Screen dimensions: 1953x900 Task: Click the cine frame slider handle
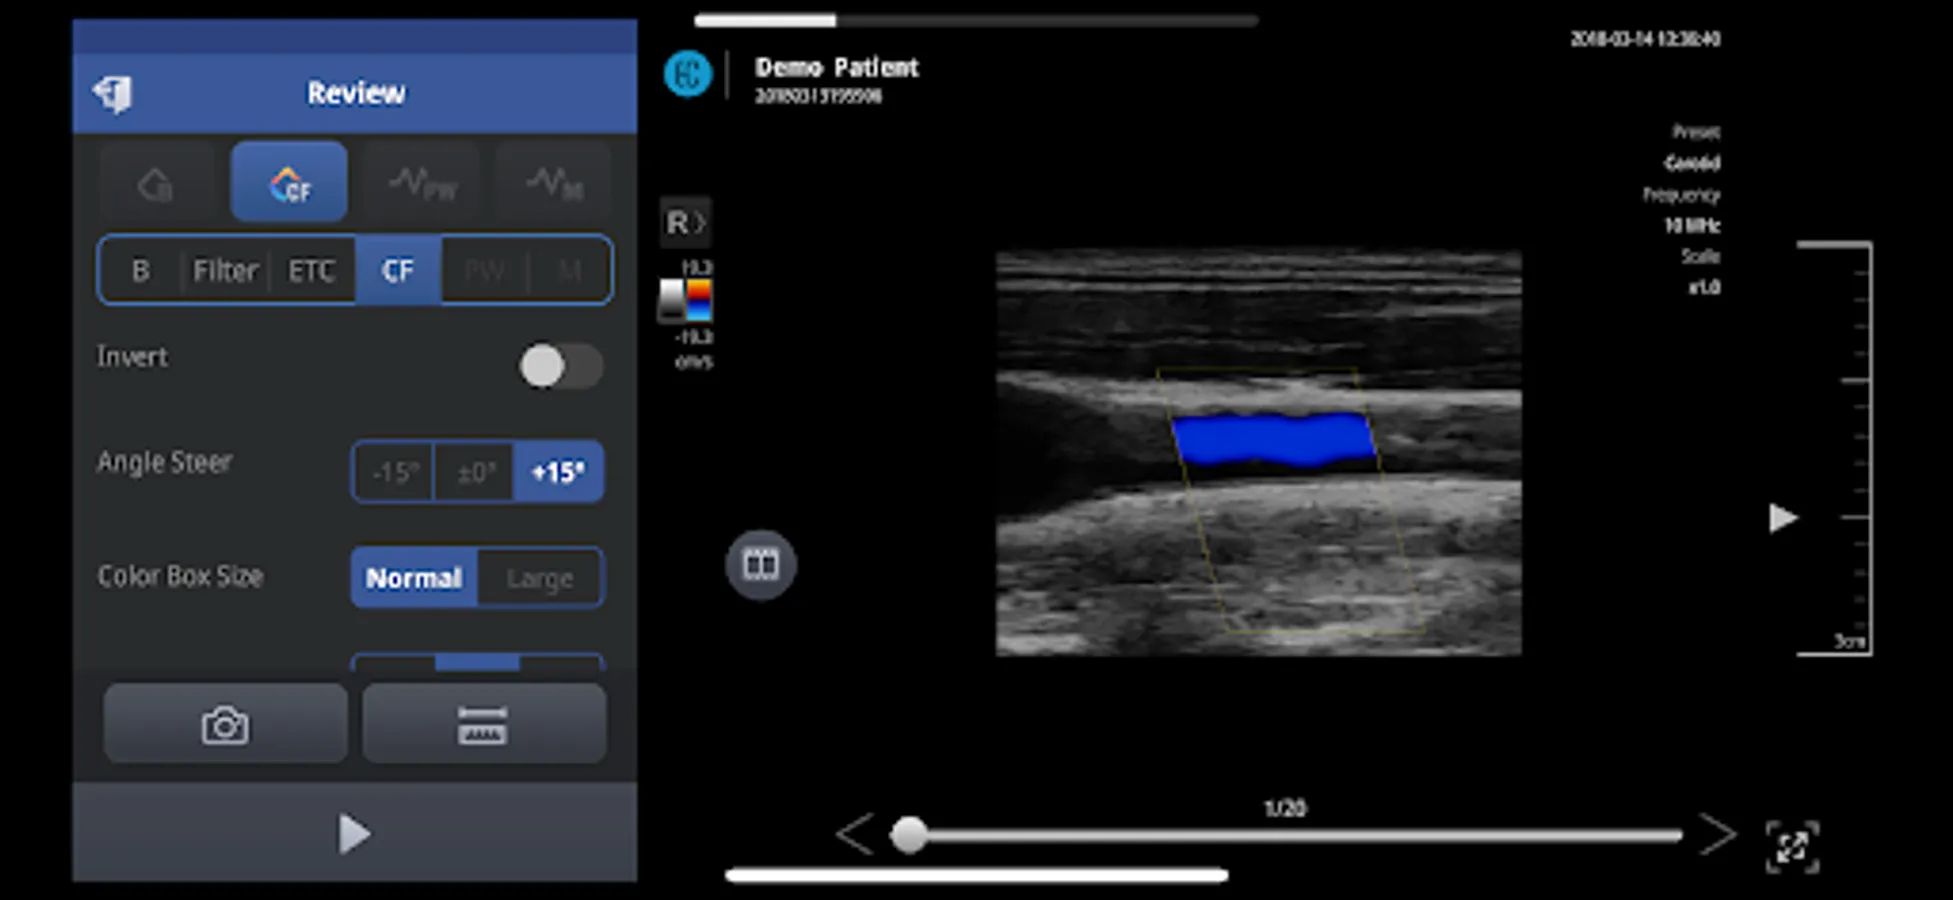pyautogui.click(x=909, y=835)
